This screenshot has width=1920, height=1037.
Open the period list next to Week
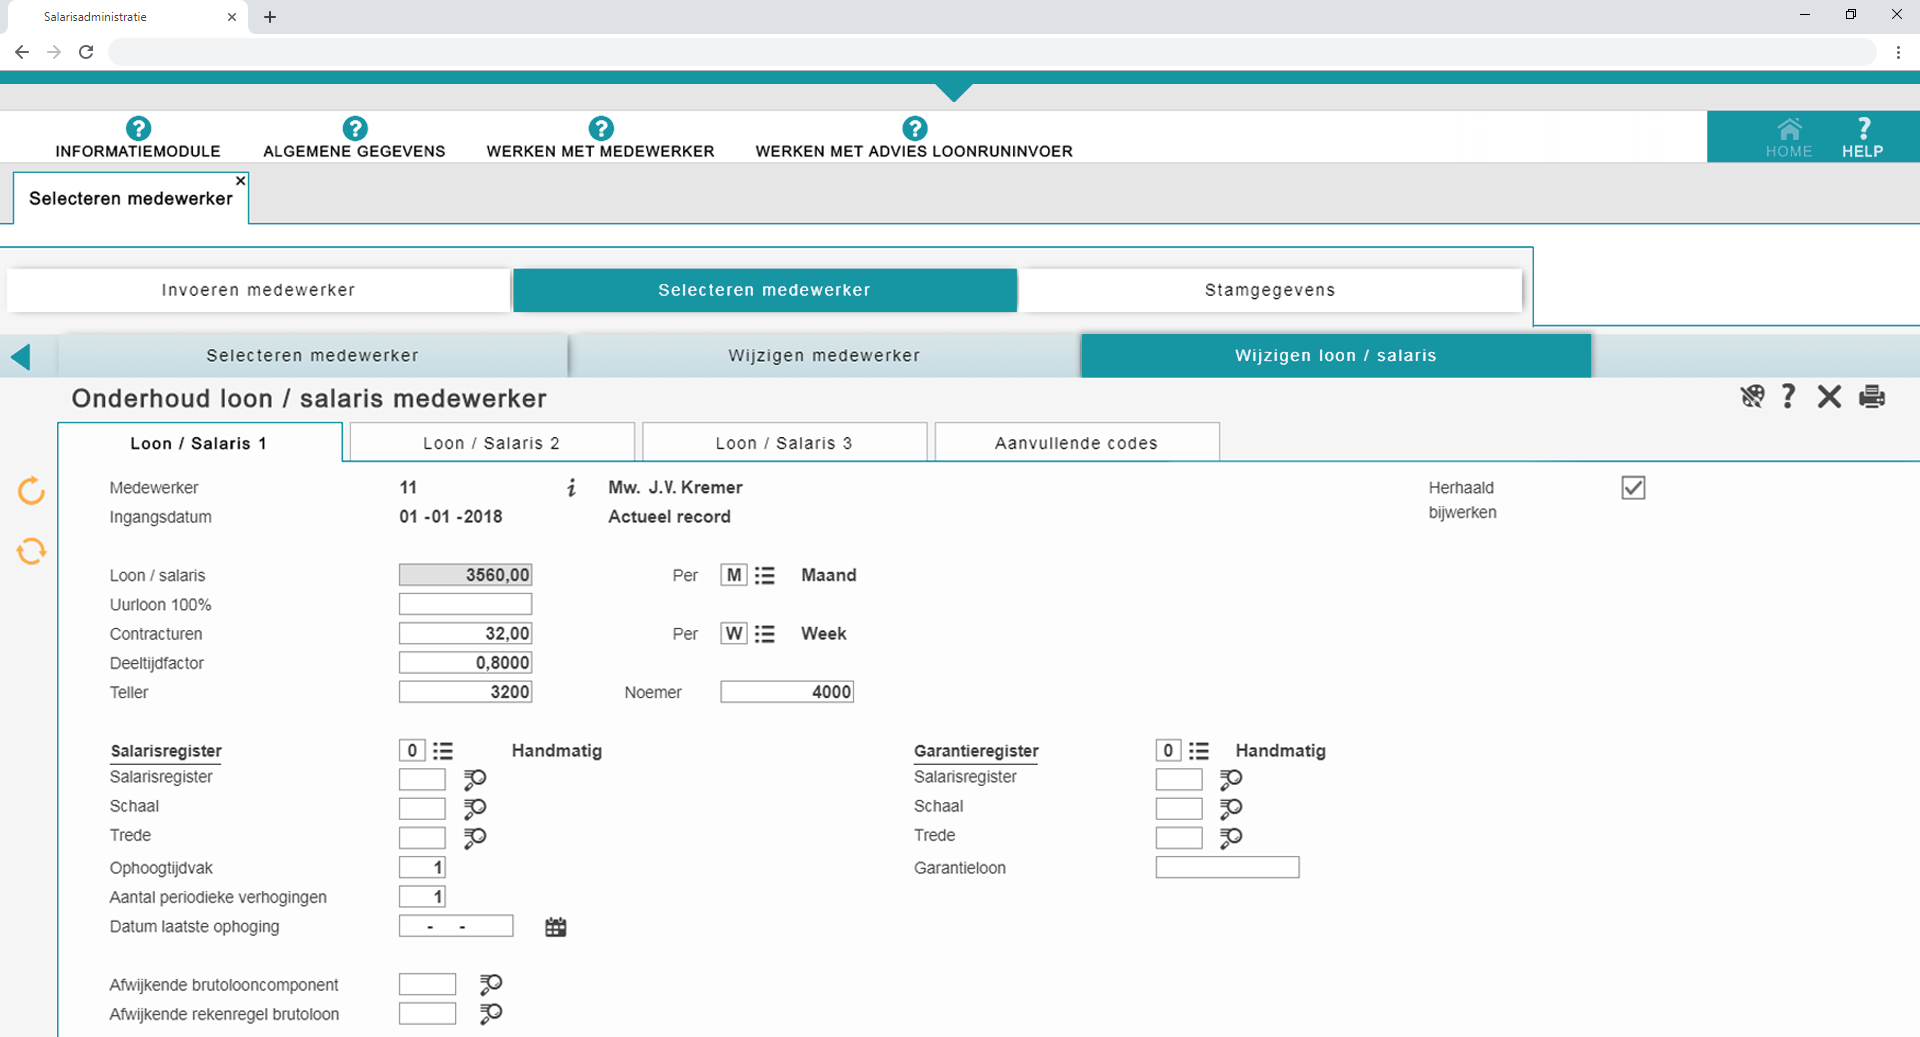[766, 633]
